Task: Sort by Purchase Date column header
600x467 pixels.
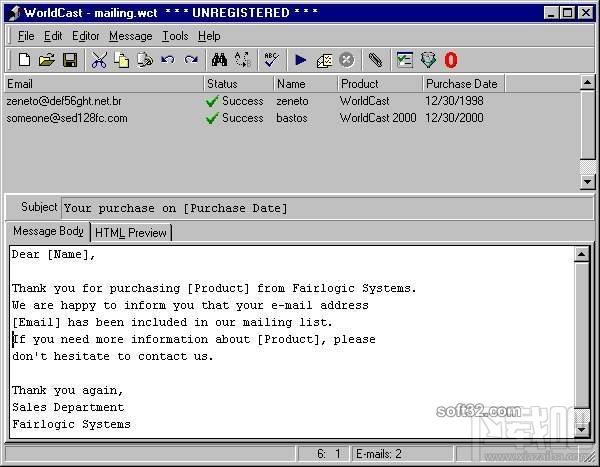Action: (x=464, y=84)
